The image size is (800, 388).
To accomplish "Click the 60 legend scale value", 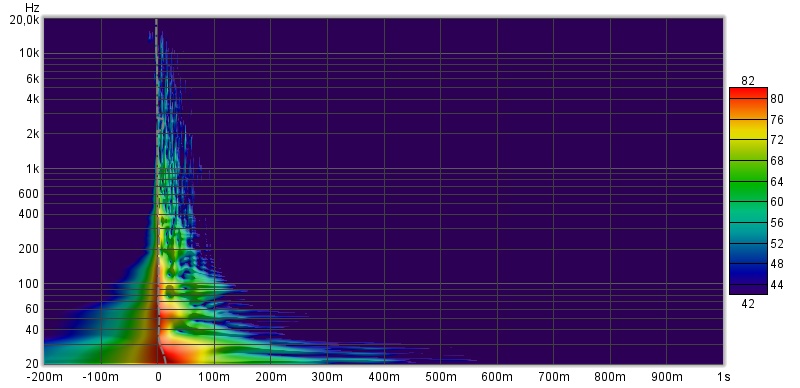I will click(777, 202).
